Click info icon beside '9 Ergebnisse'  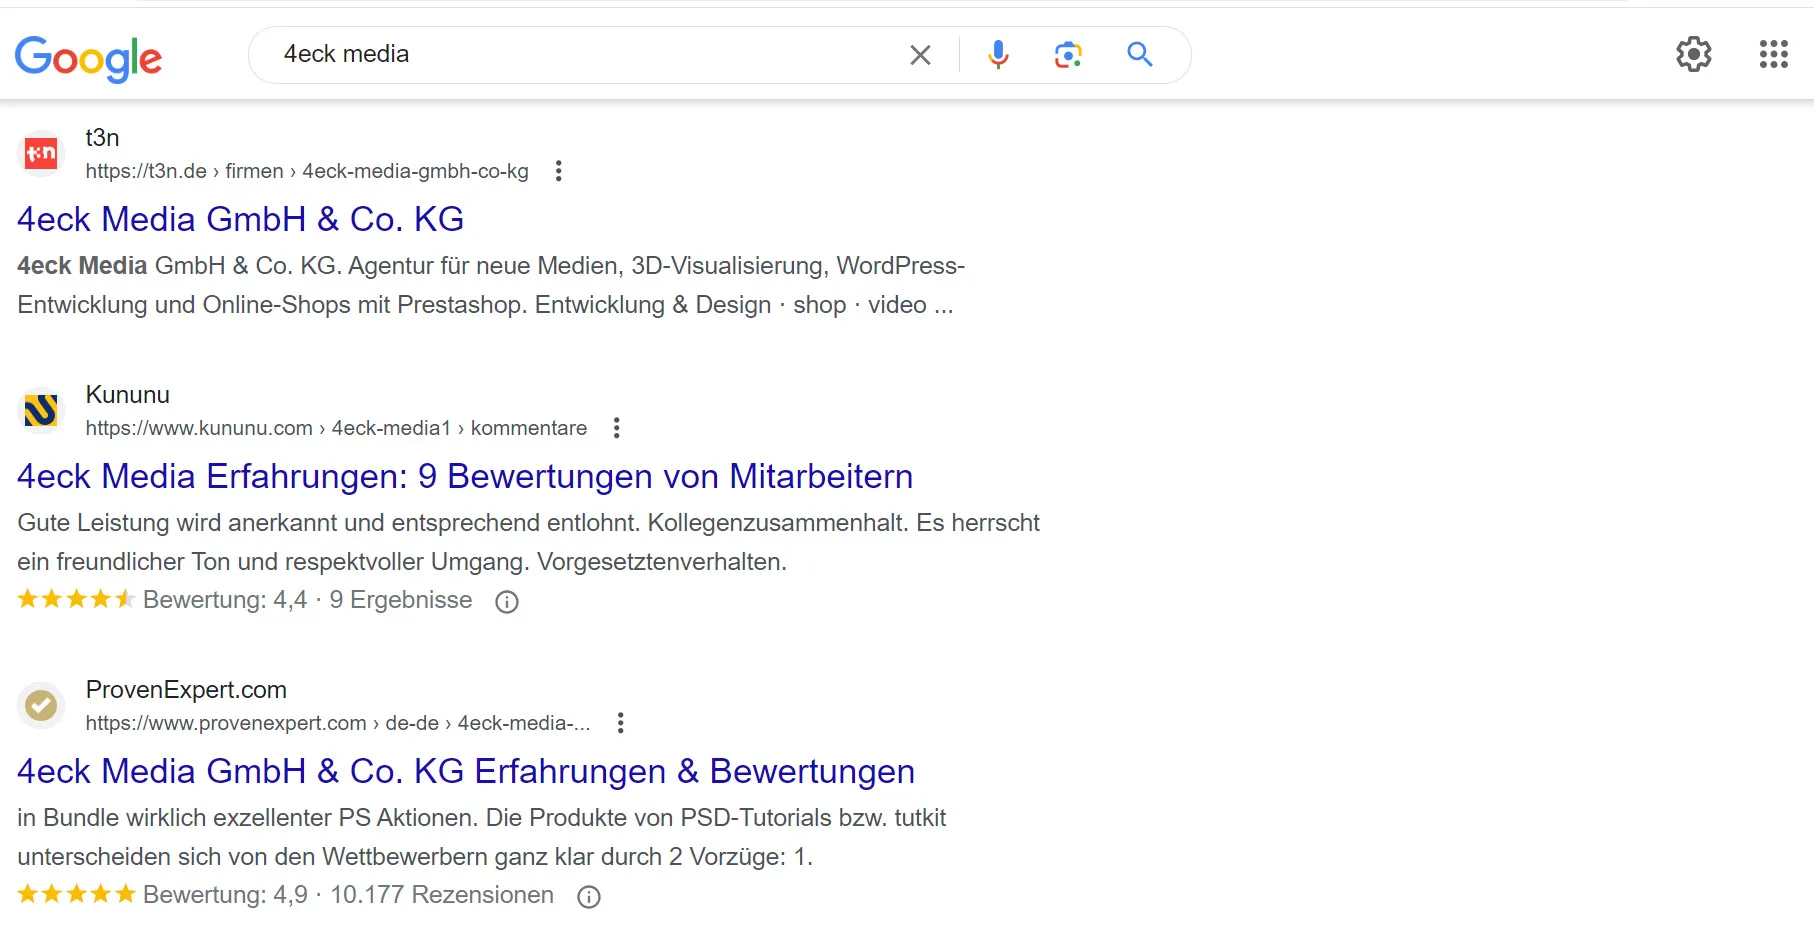tap(507, 601)
